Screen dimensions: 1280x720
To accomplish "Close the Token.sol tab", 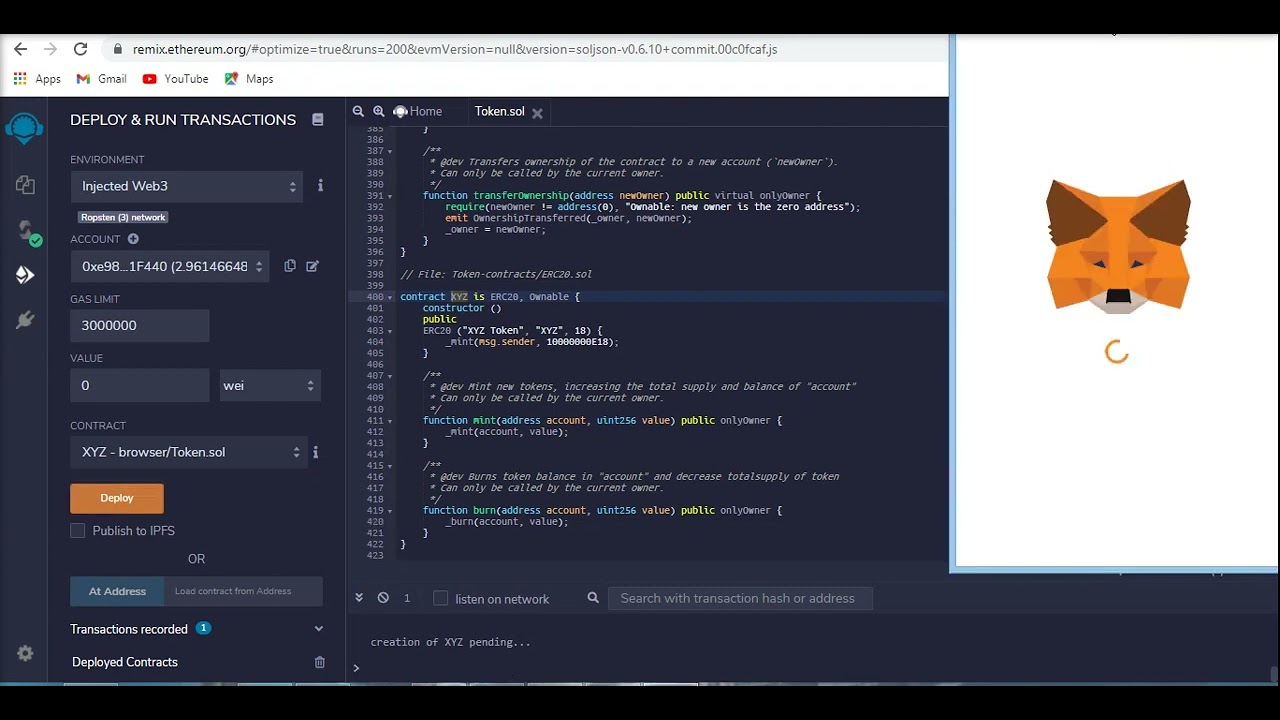I will (537, 113).
